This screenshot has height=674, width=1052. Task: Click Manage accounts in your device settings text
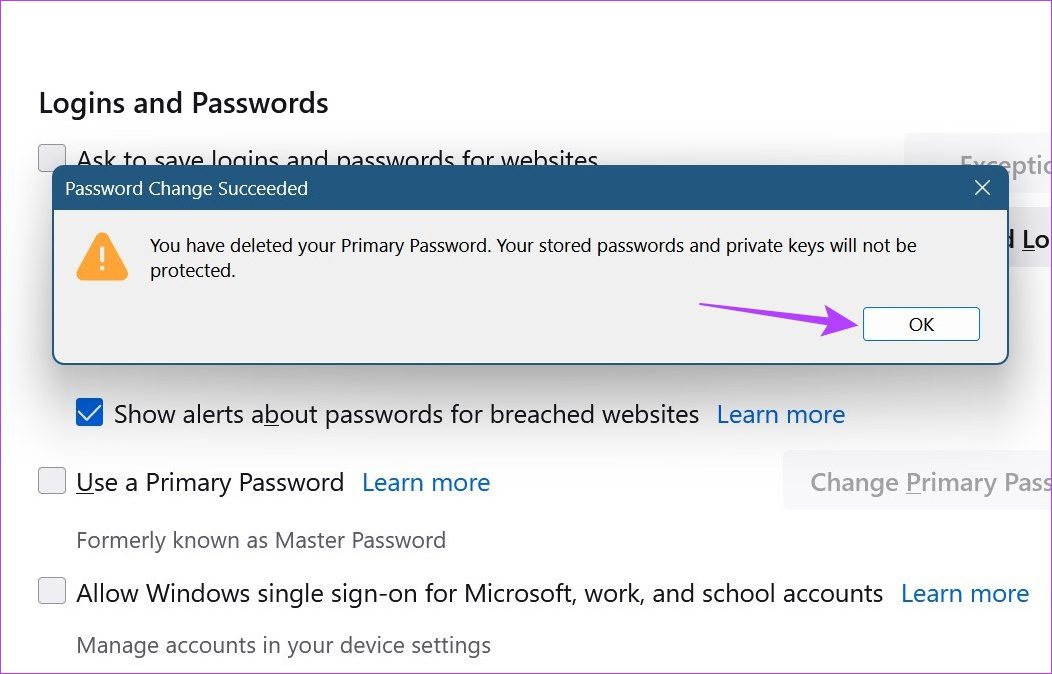[283, 645]
